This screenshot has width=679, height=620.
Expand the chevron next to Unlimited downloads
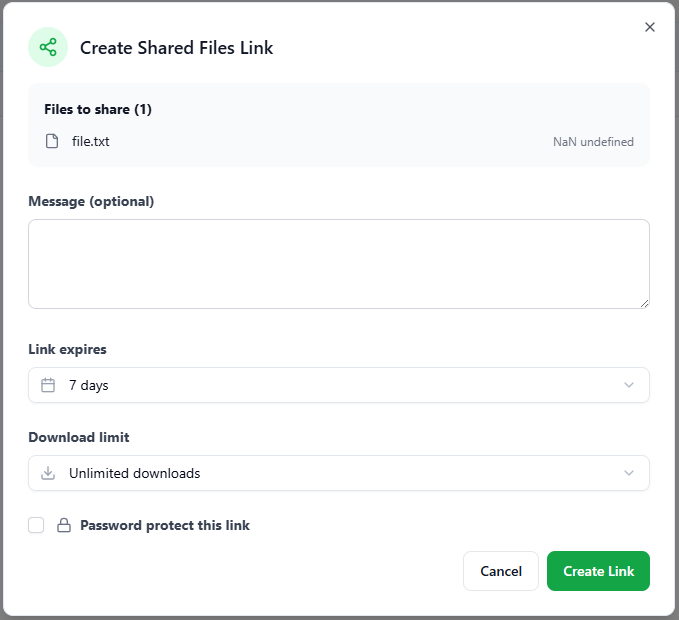629,473
